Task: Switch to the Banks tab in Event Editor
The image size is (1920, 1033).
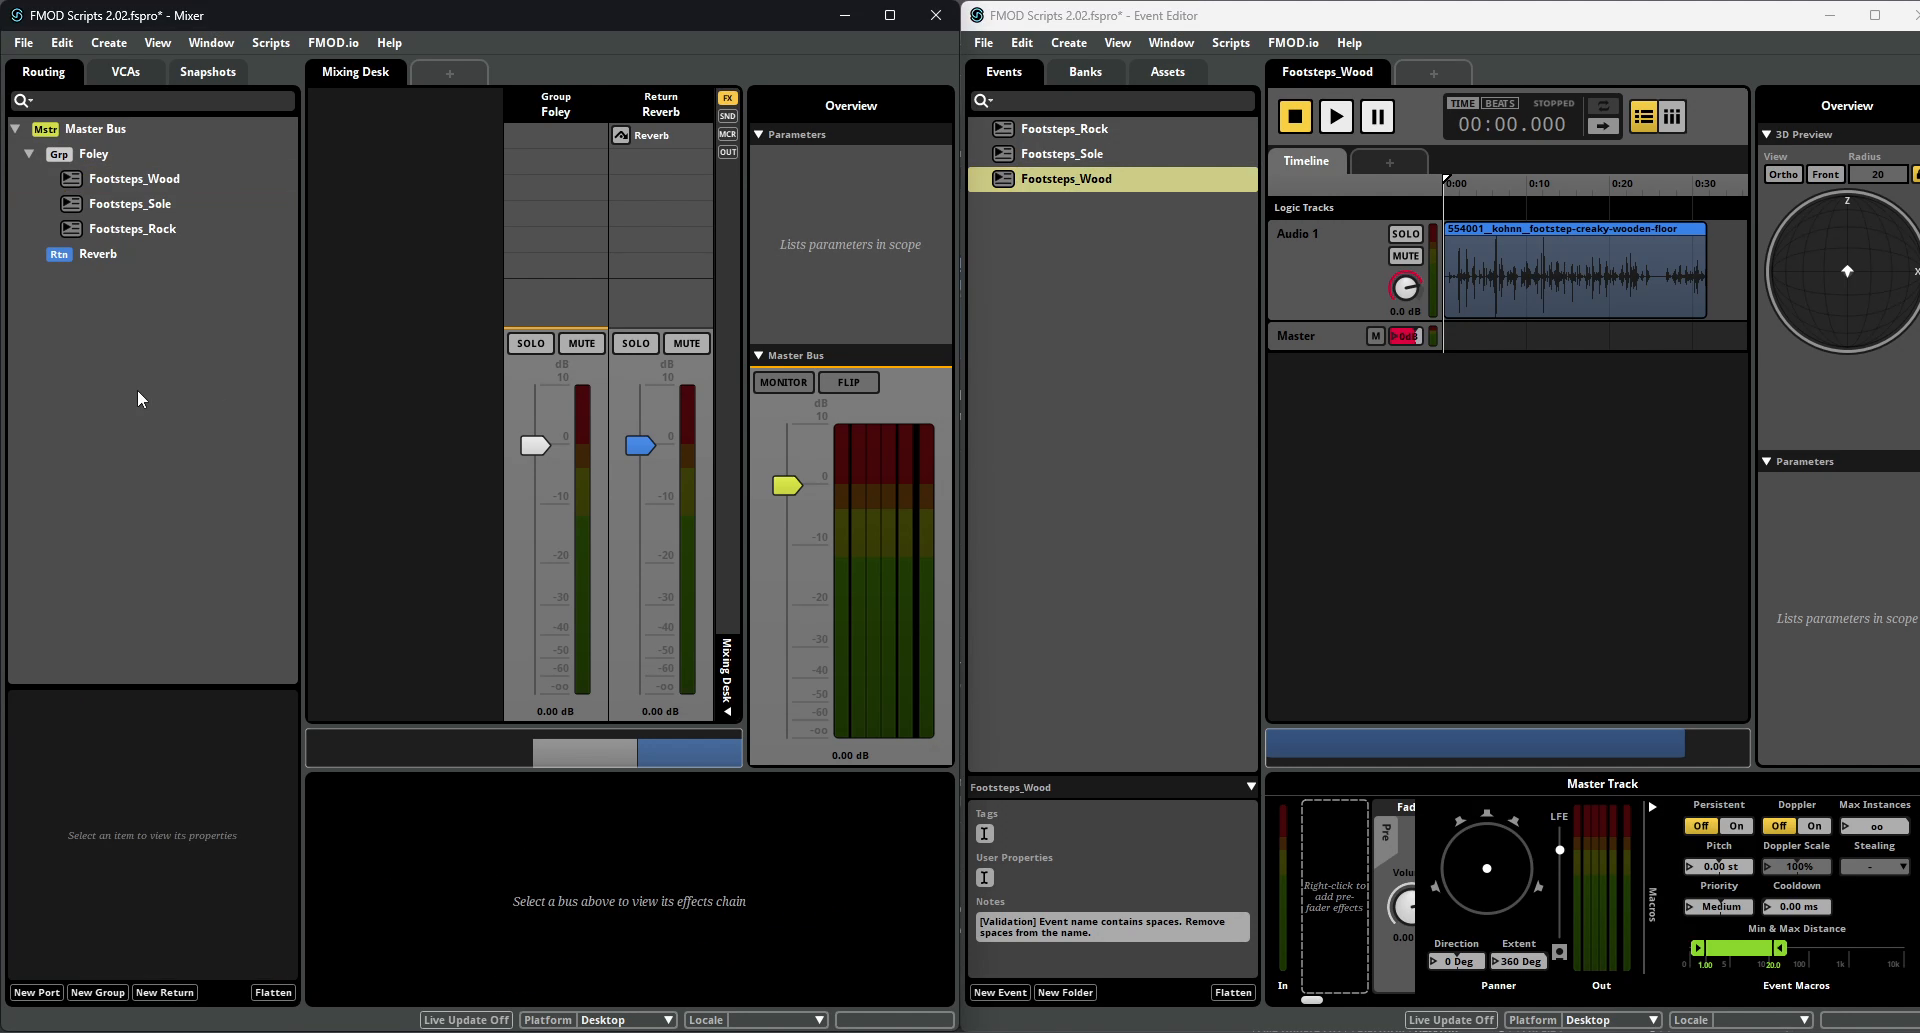Action: coord(1085,72)
